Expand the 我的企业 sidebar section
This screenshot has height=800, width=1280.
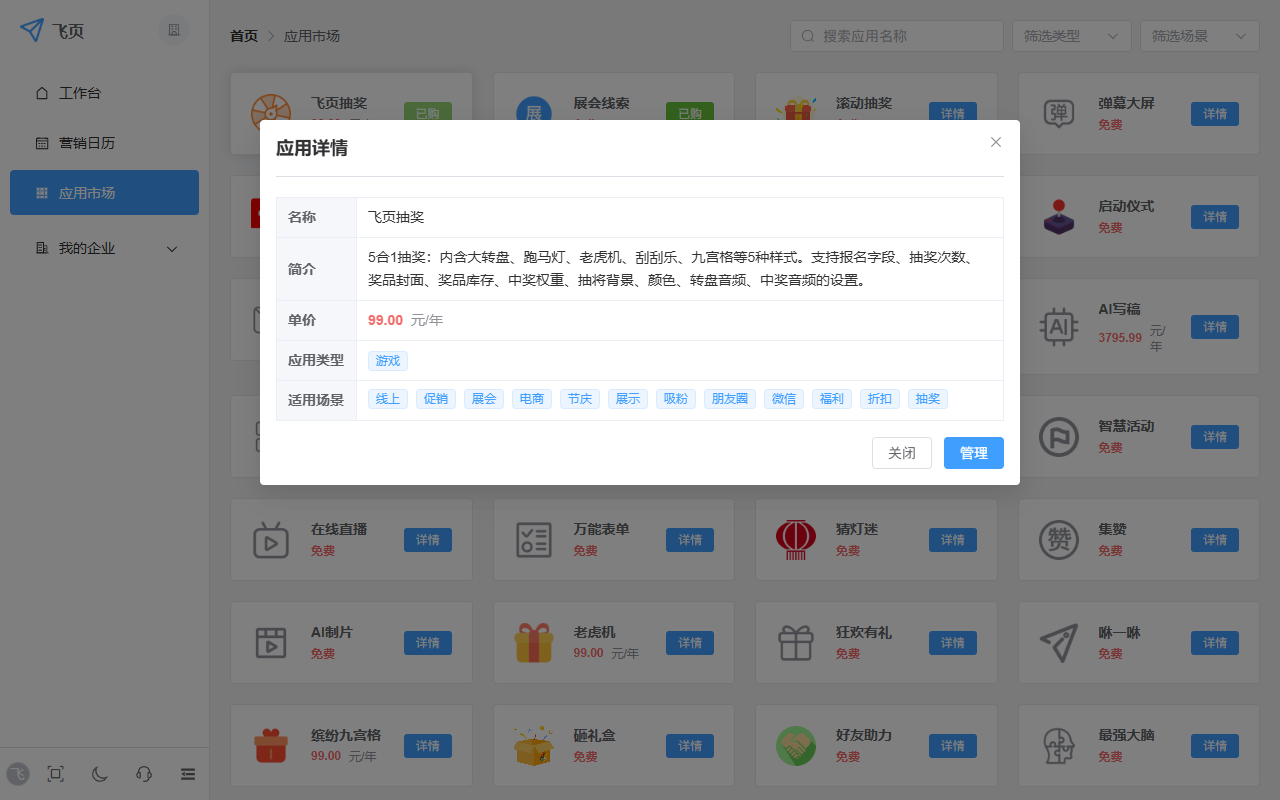click(x=104, y=247)
